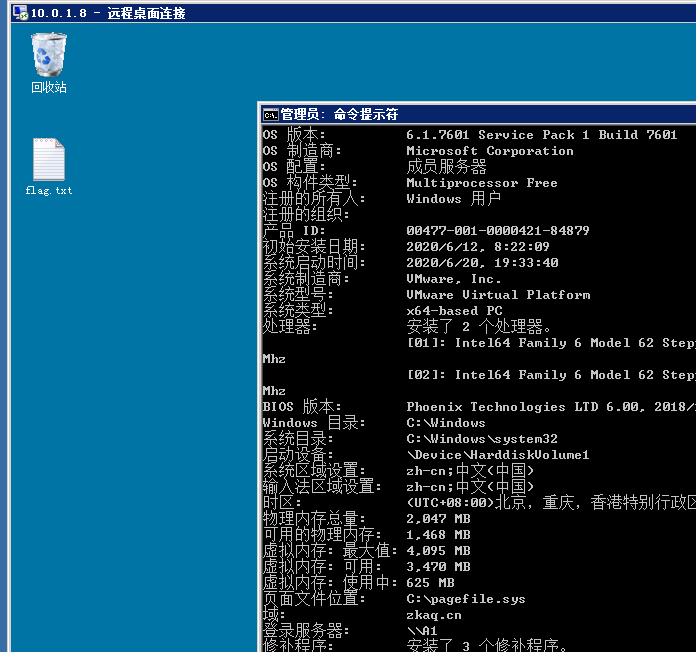Click the remote desktop connection title bar icon
The width and height of the screenshot is (696, 652).
point(20,13)
